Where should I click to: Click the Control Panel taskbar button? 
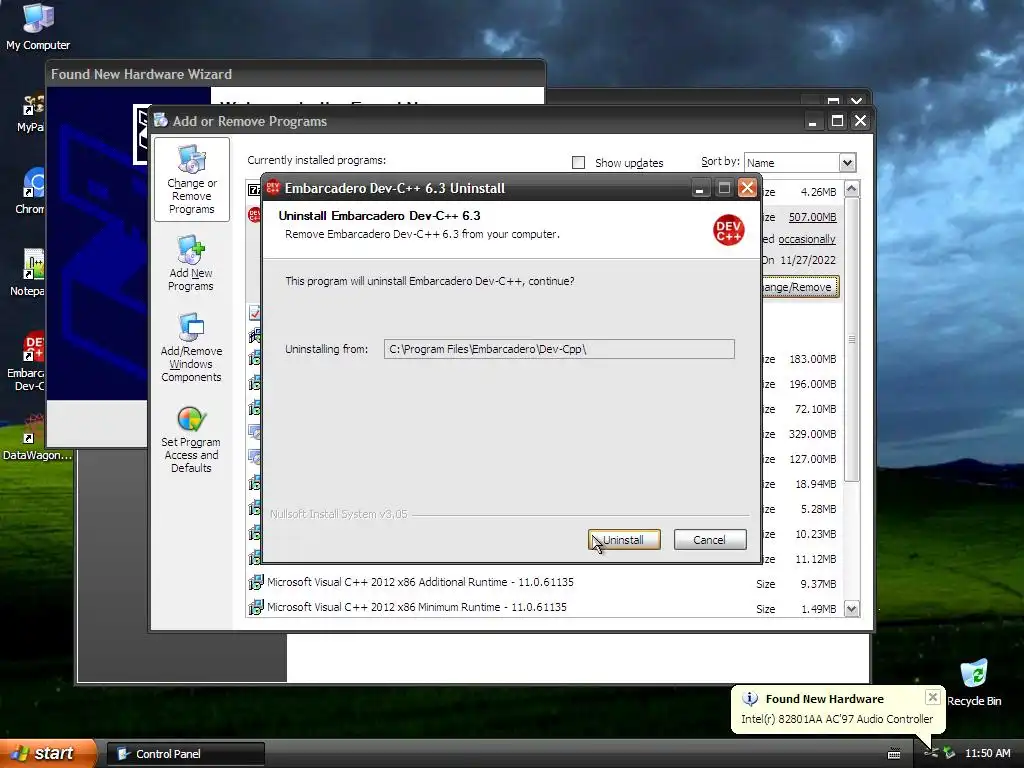(x=185, y=754)
